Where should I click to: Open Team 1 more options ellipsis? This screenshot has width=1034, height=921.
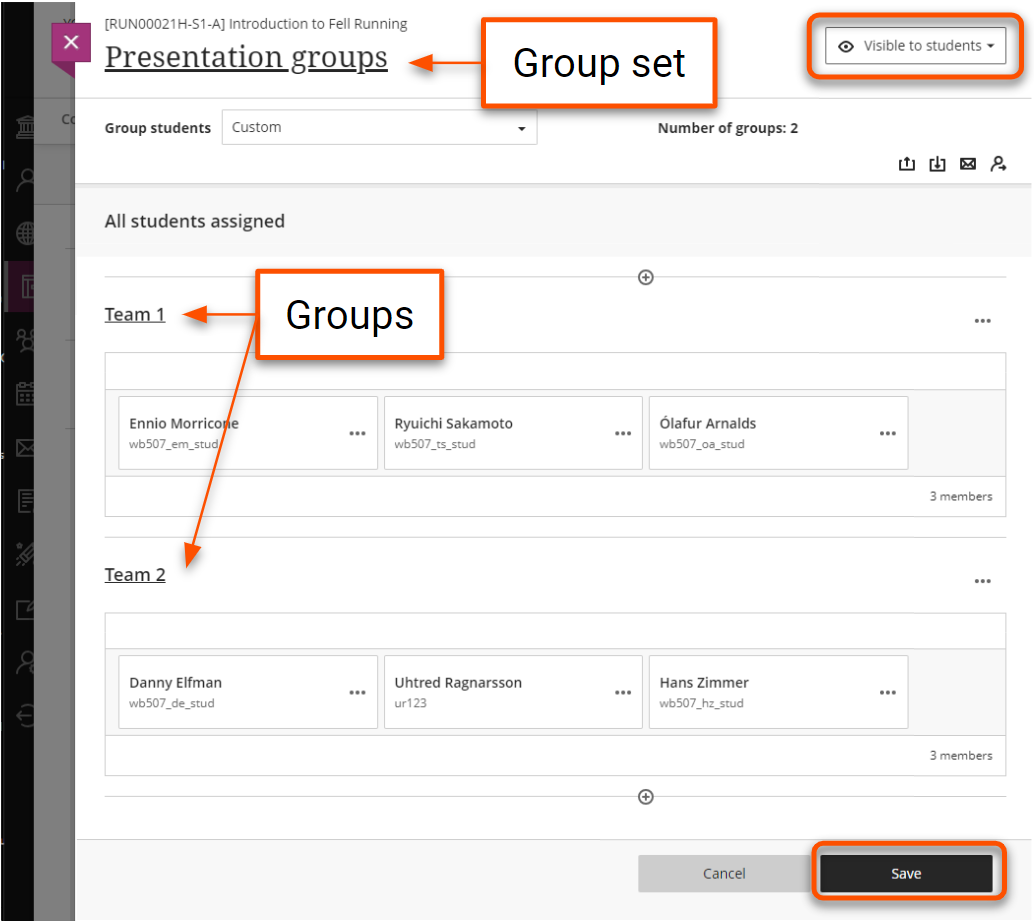point(982,321)
